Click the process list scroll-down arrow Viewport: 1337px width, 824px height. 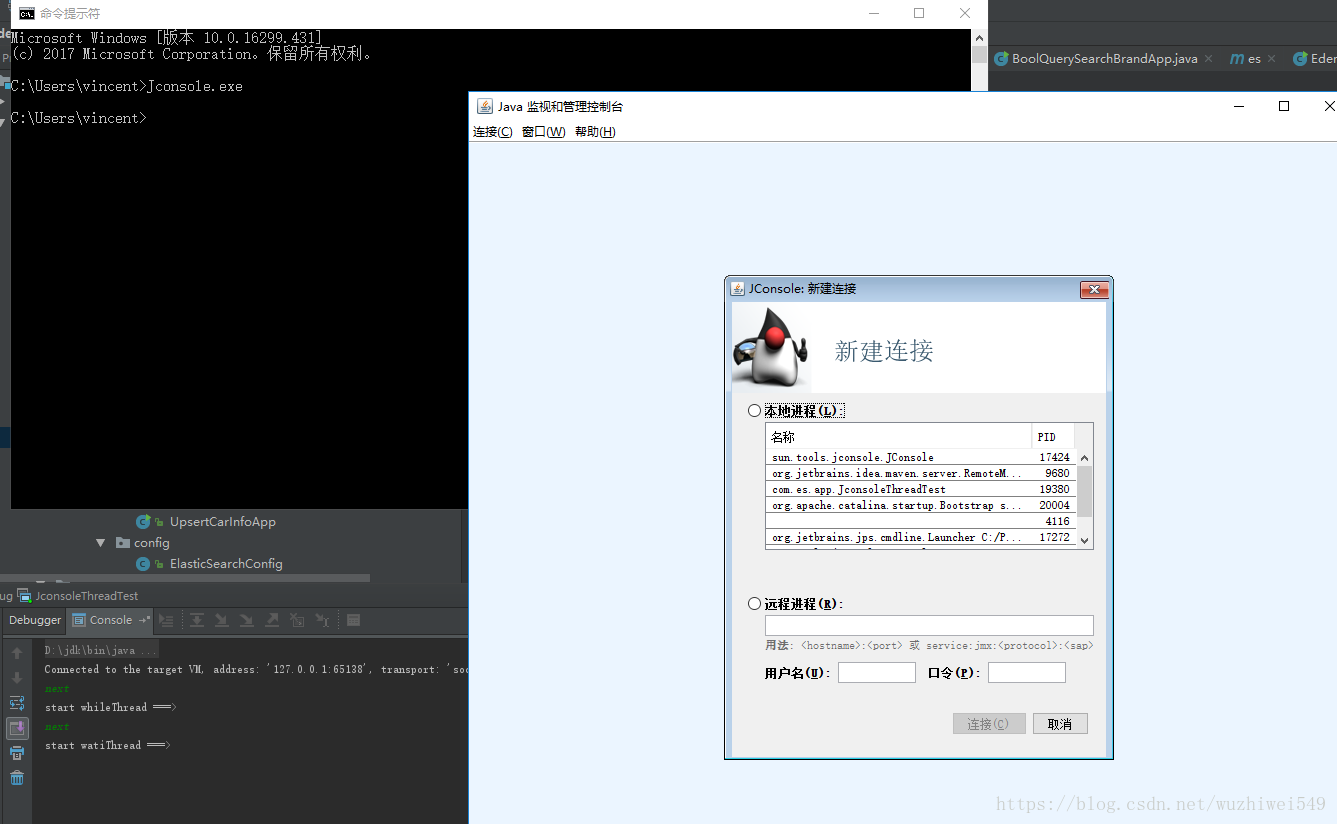click(x=1085, y=540)
